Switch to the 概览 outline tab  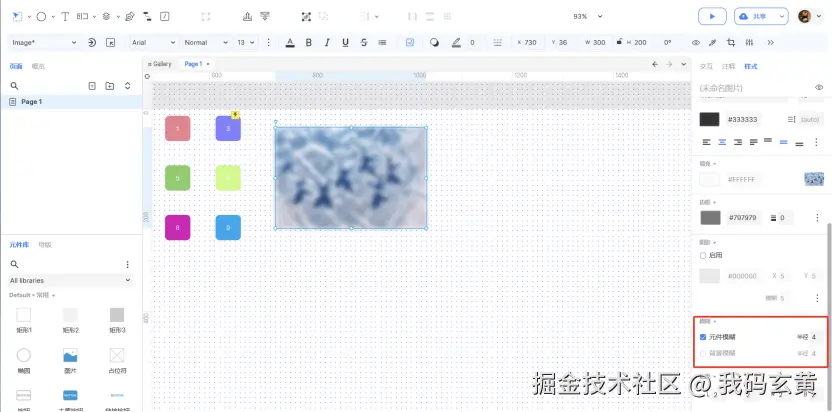tap(38, 66)
